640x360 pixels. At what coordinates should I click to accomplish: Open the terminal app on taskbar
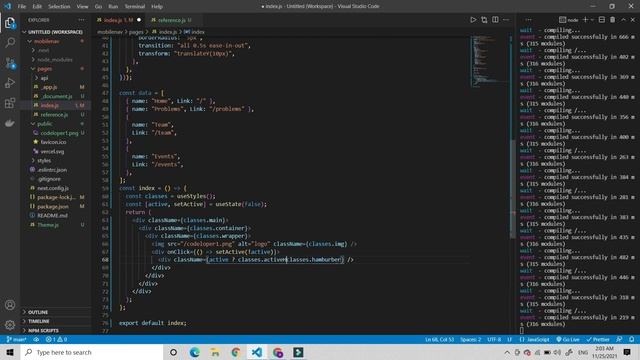click(298, 352)
